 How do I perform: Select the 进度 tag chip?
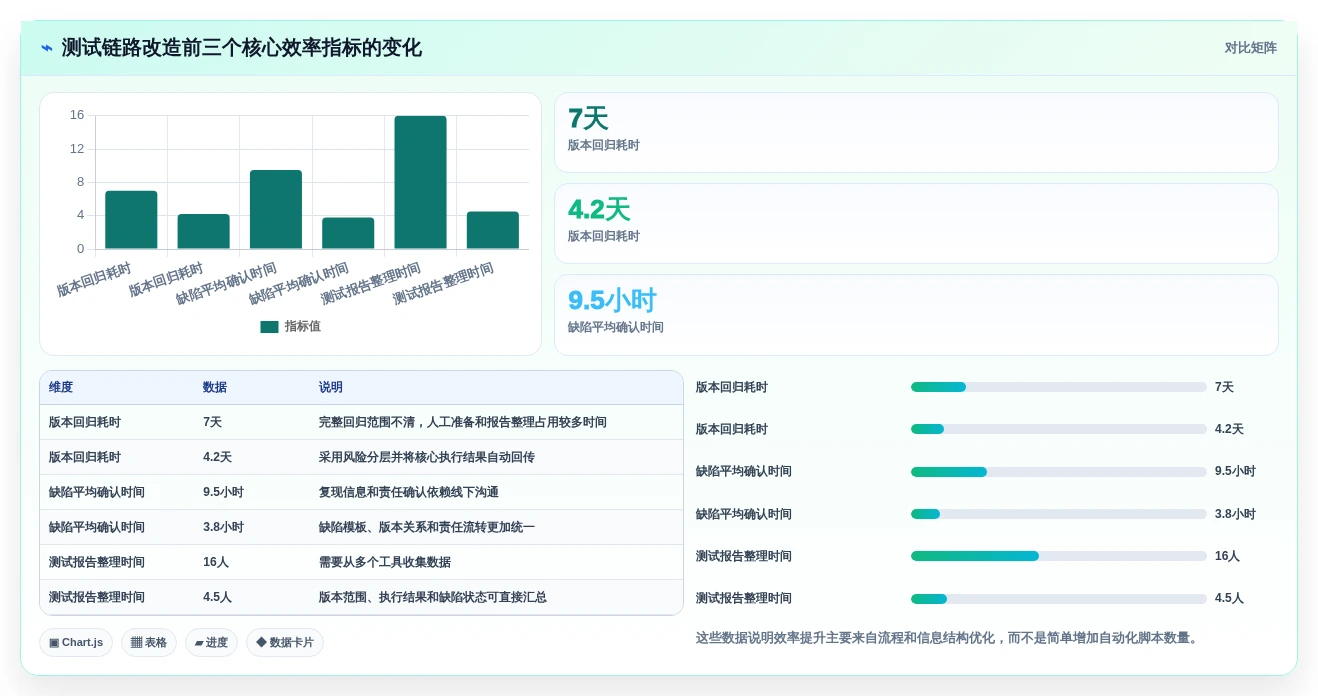click(x=211, y=642)
